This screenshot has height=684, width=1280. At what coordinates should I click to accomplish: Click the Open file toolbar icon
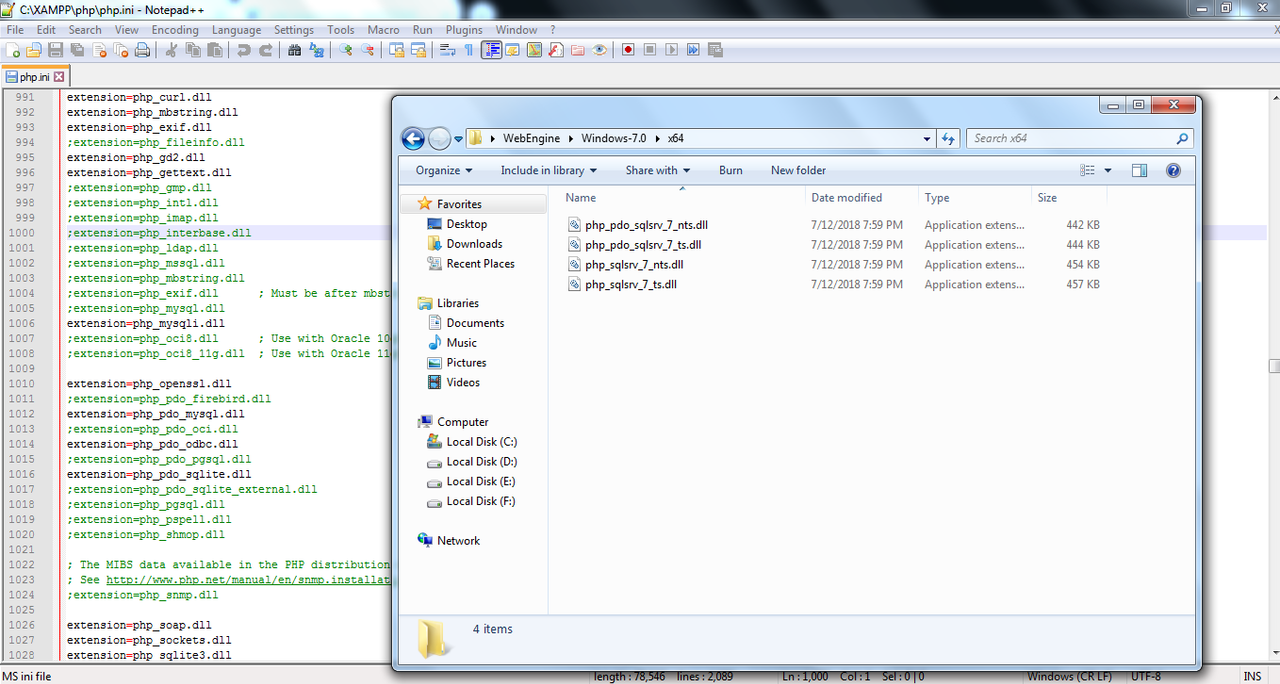tap(33, 50)
